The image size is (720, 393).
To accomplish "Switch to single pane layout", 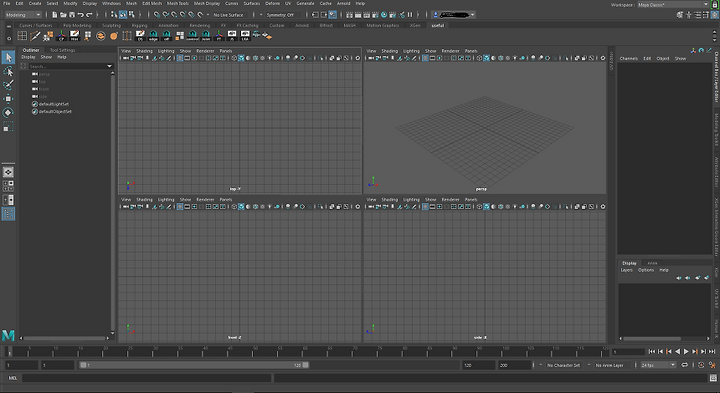I will tap(8, 172).
